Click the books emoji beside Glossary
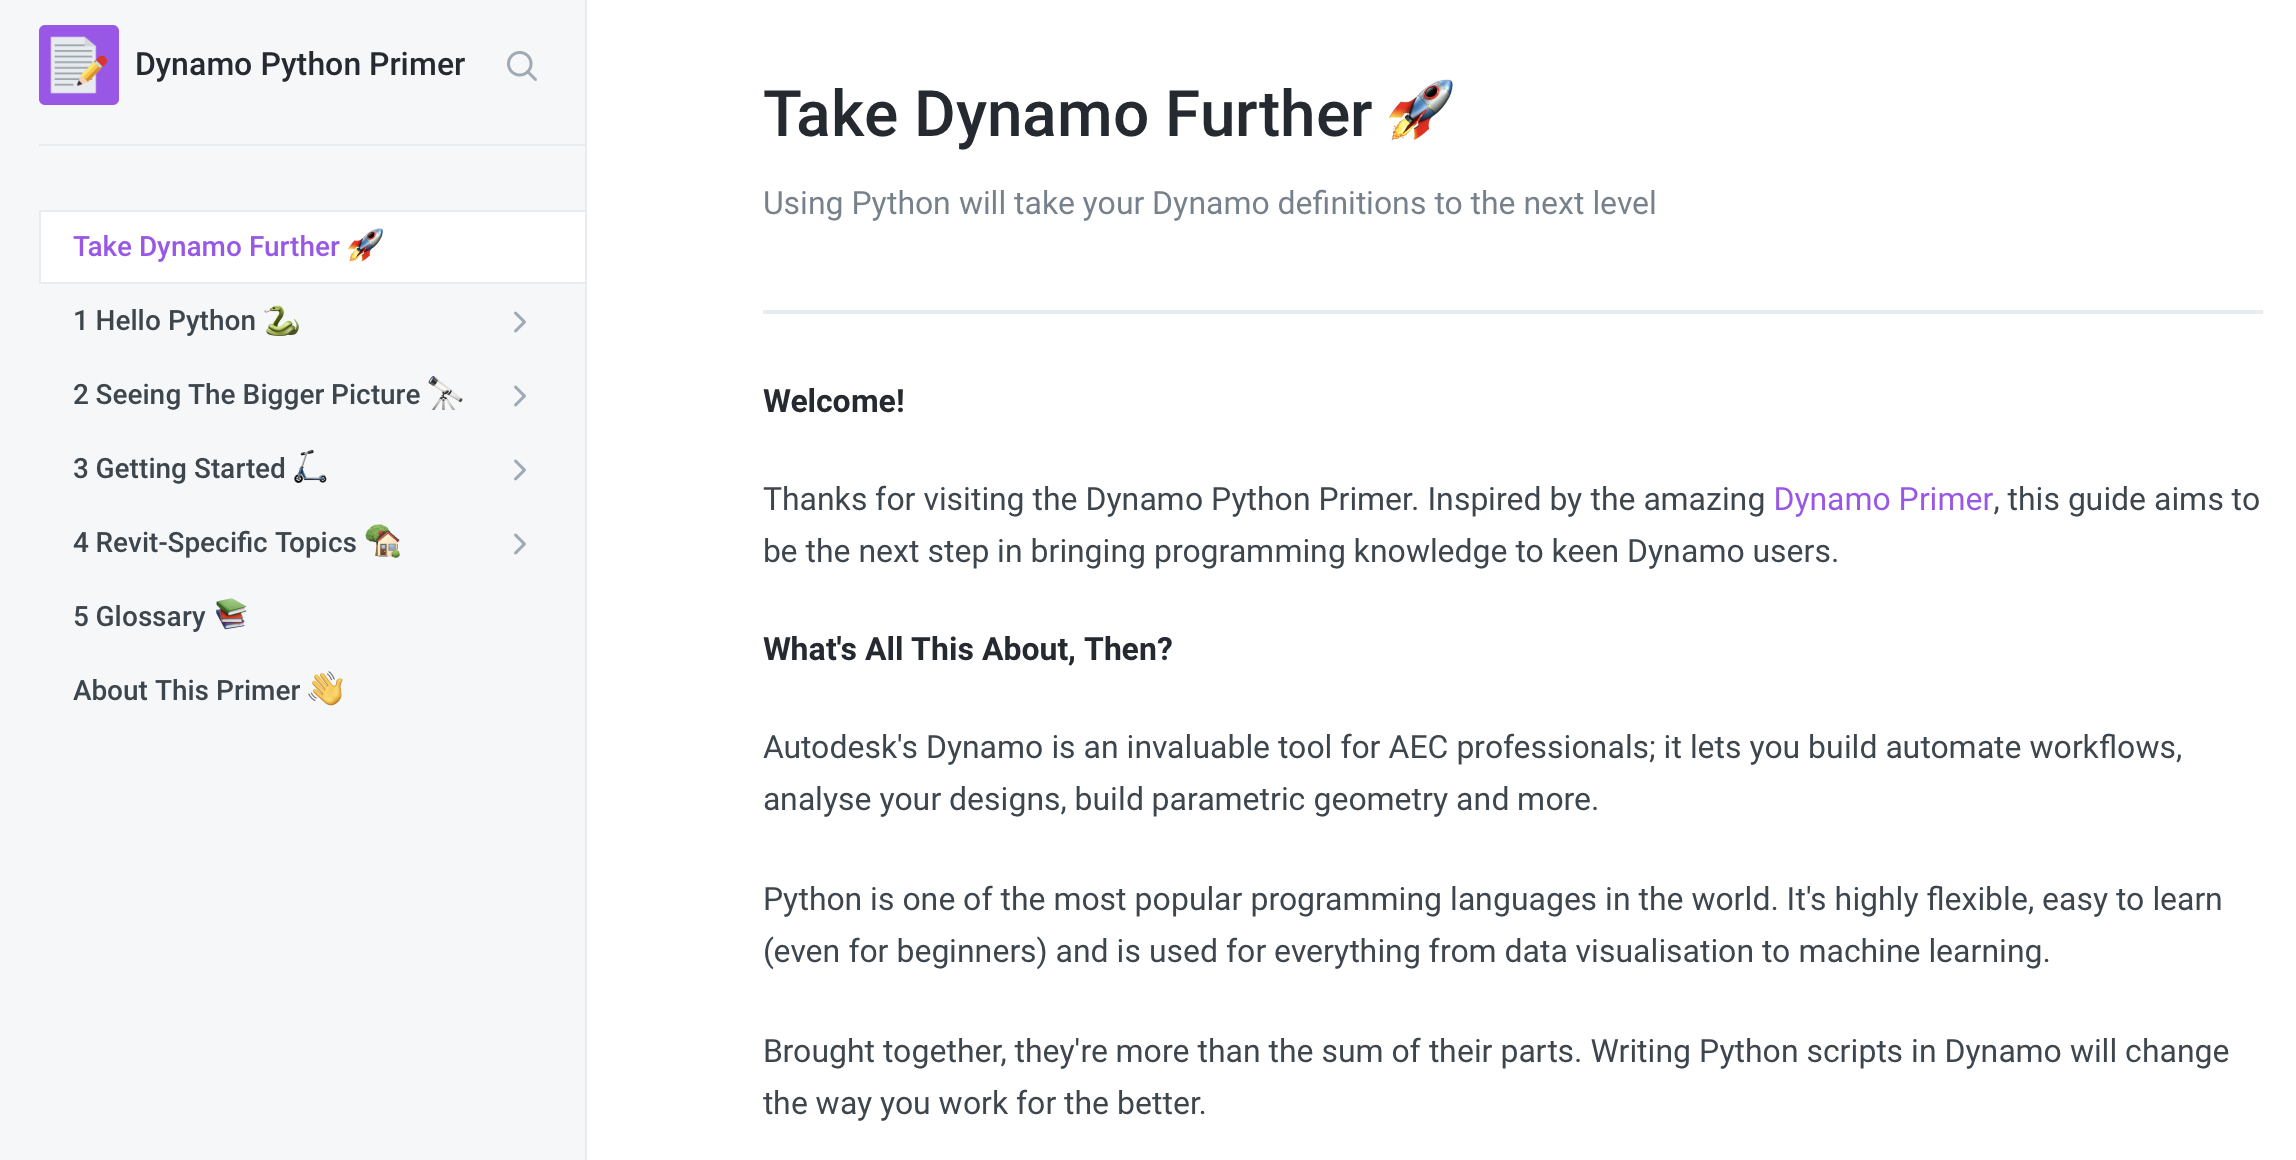2296x1160 pixels. coord(231,614)
